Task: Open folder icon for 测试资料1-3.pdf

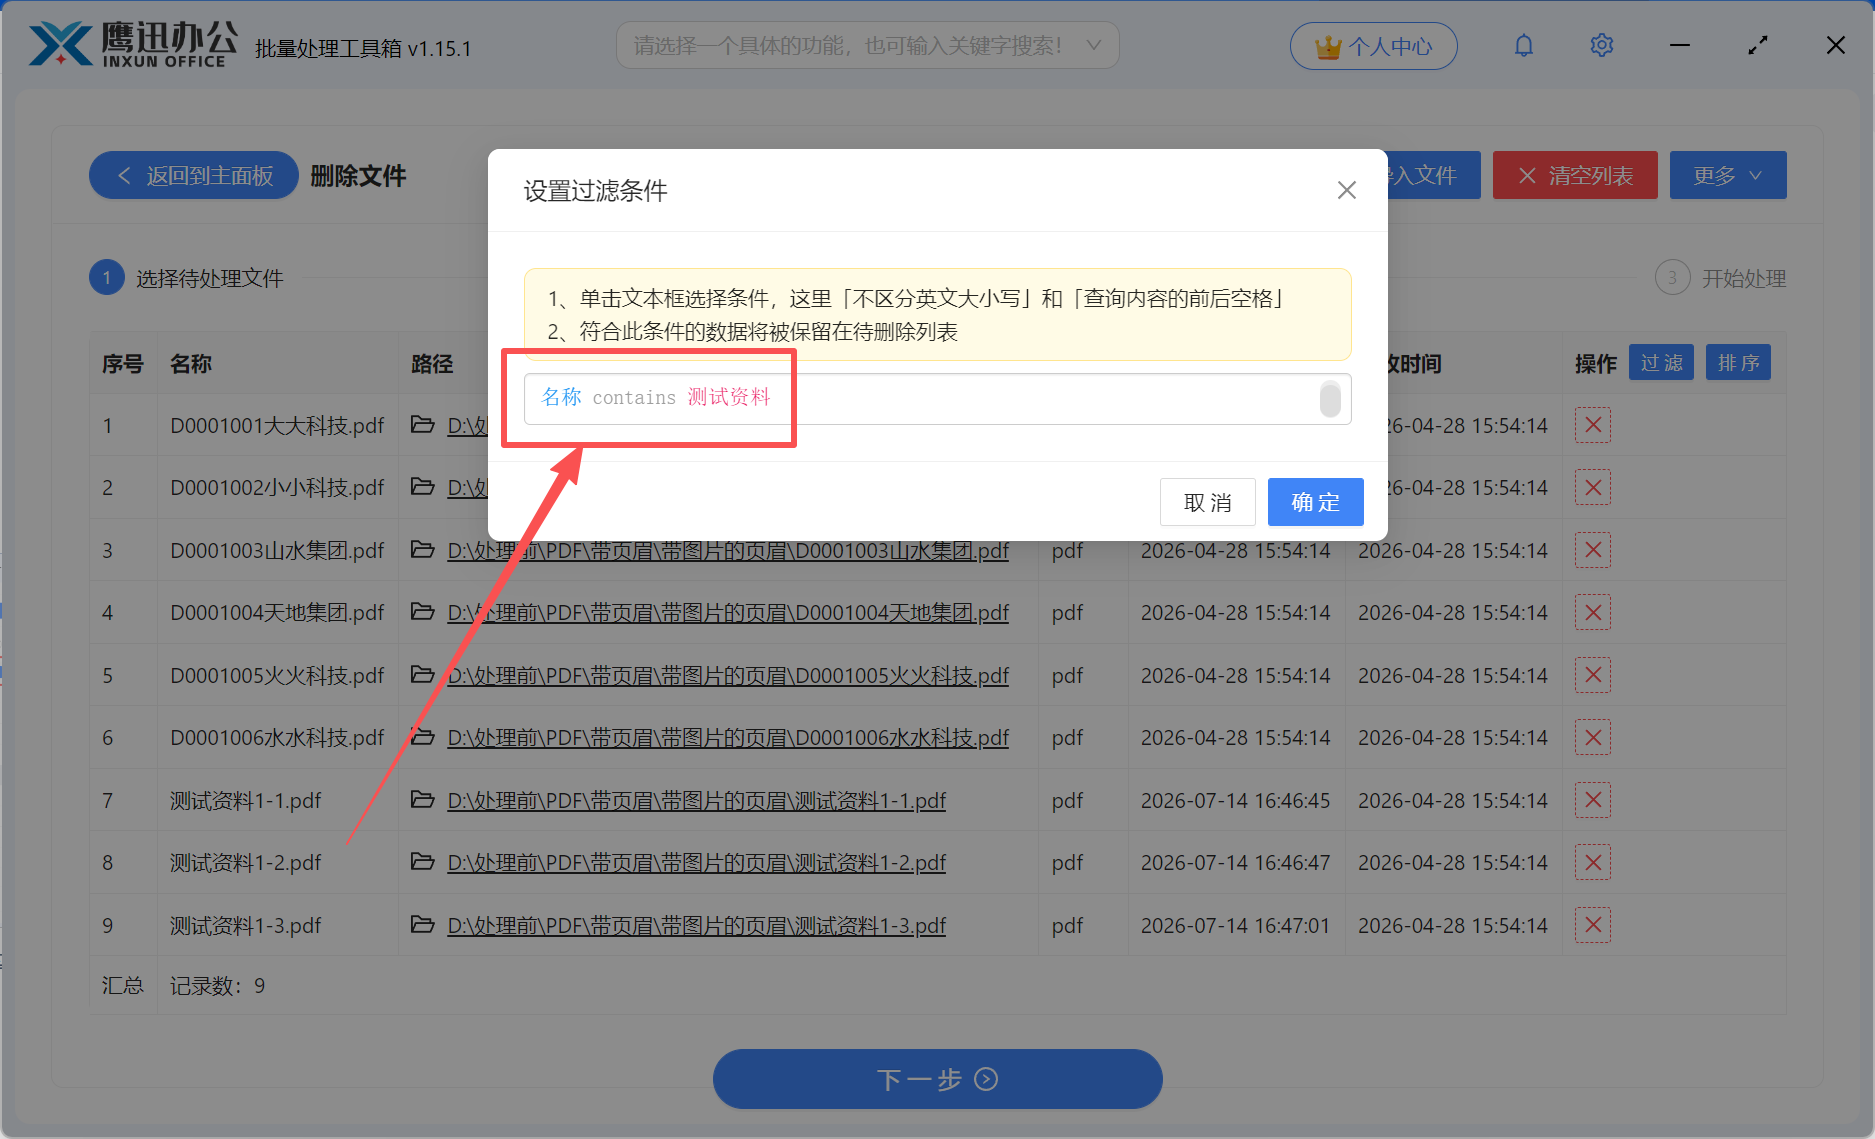Action: pos(423,925)
